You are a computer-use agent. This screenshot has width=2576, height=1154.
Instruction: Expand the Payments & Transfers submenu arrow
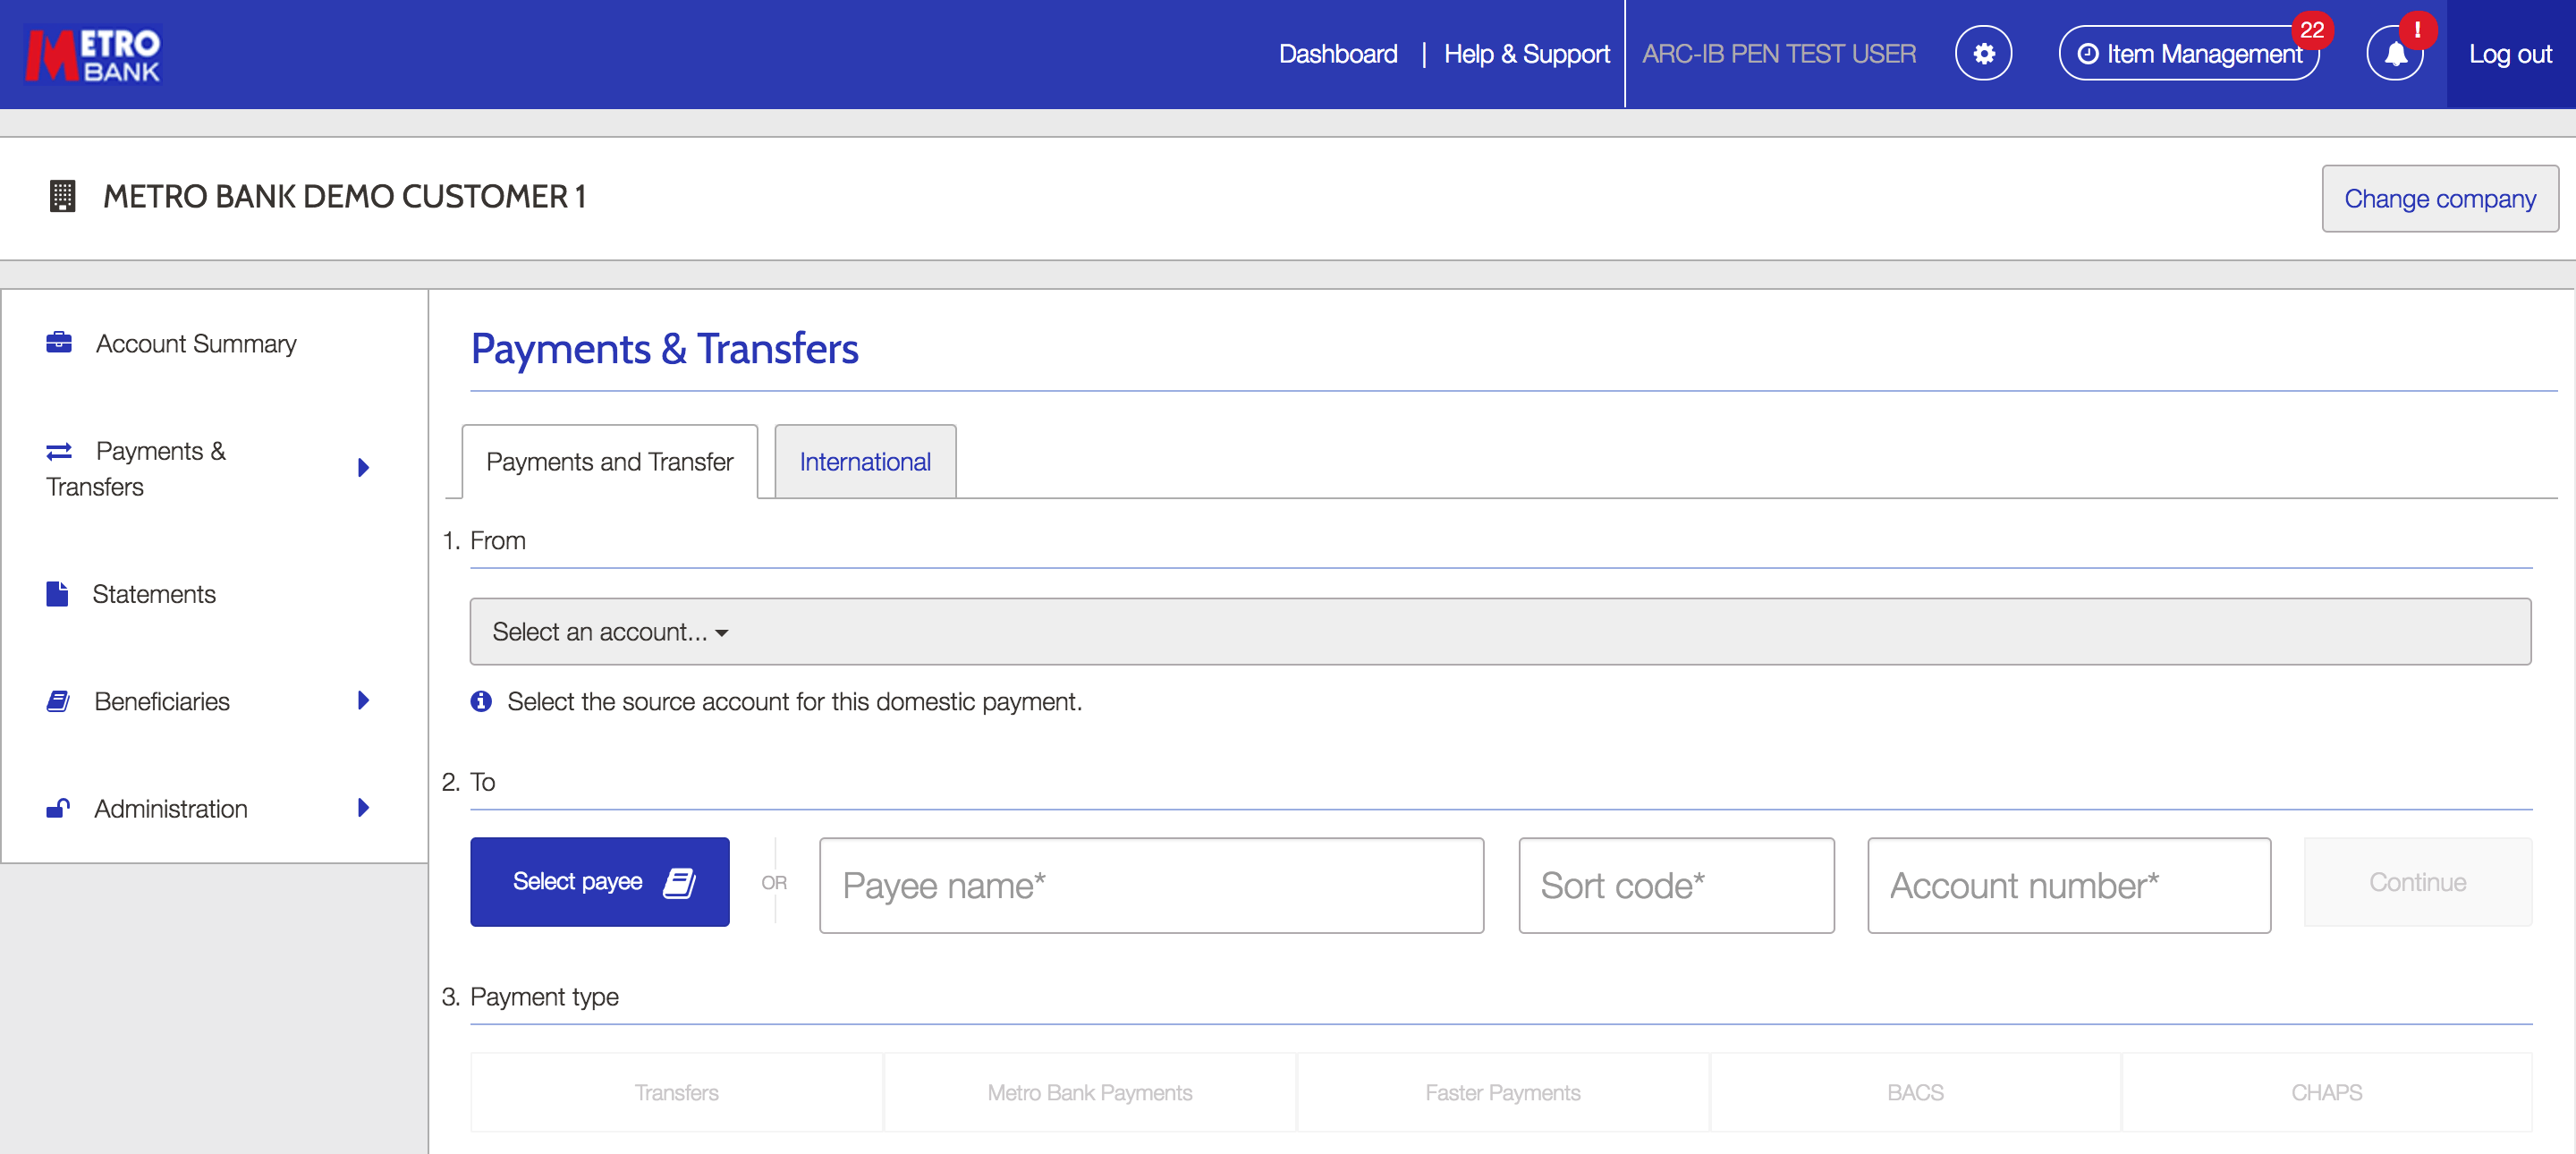pos(364,467)
